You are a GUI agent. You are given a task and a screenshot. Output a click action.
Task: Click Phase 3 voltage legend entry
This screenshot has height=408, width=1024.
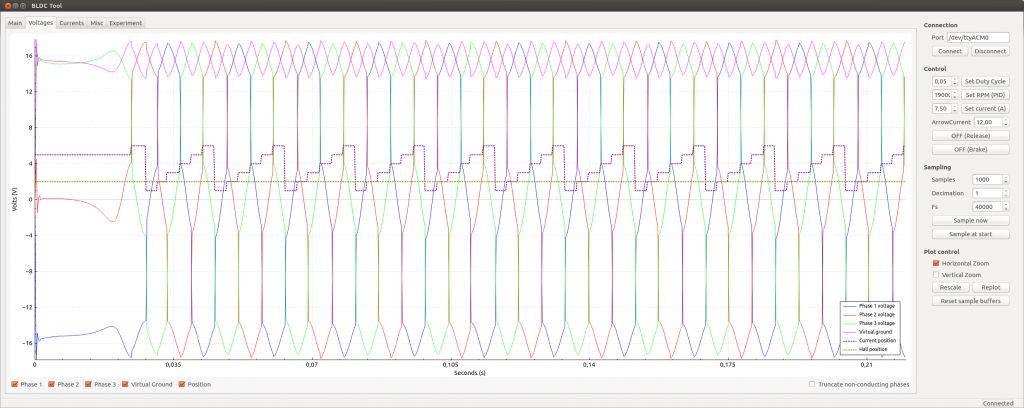[x=869, y=323]
